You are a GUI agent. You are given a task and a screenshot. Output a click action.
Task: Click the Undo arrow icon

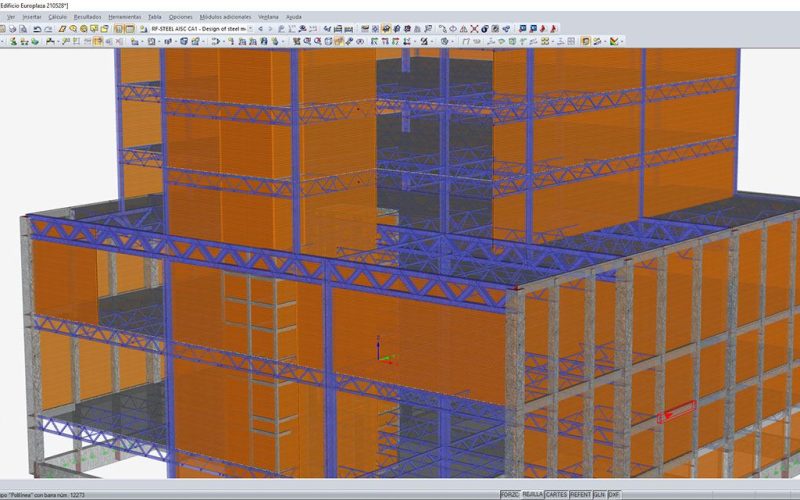37,29
